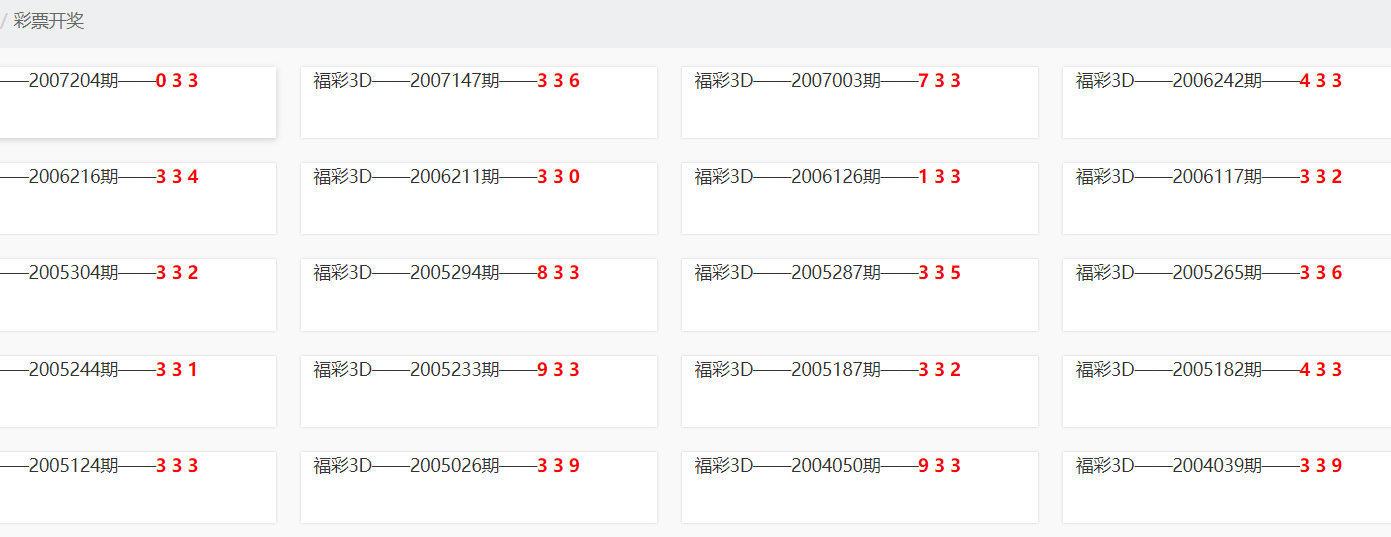1391x537 pixels.
Task: Select the 福彩3D 2006211期 card
Action: (x=479, y=198)
